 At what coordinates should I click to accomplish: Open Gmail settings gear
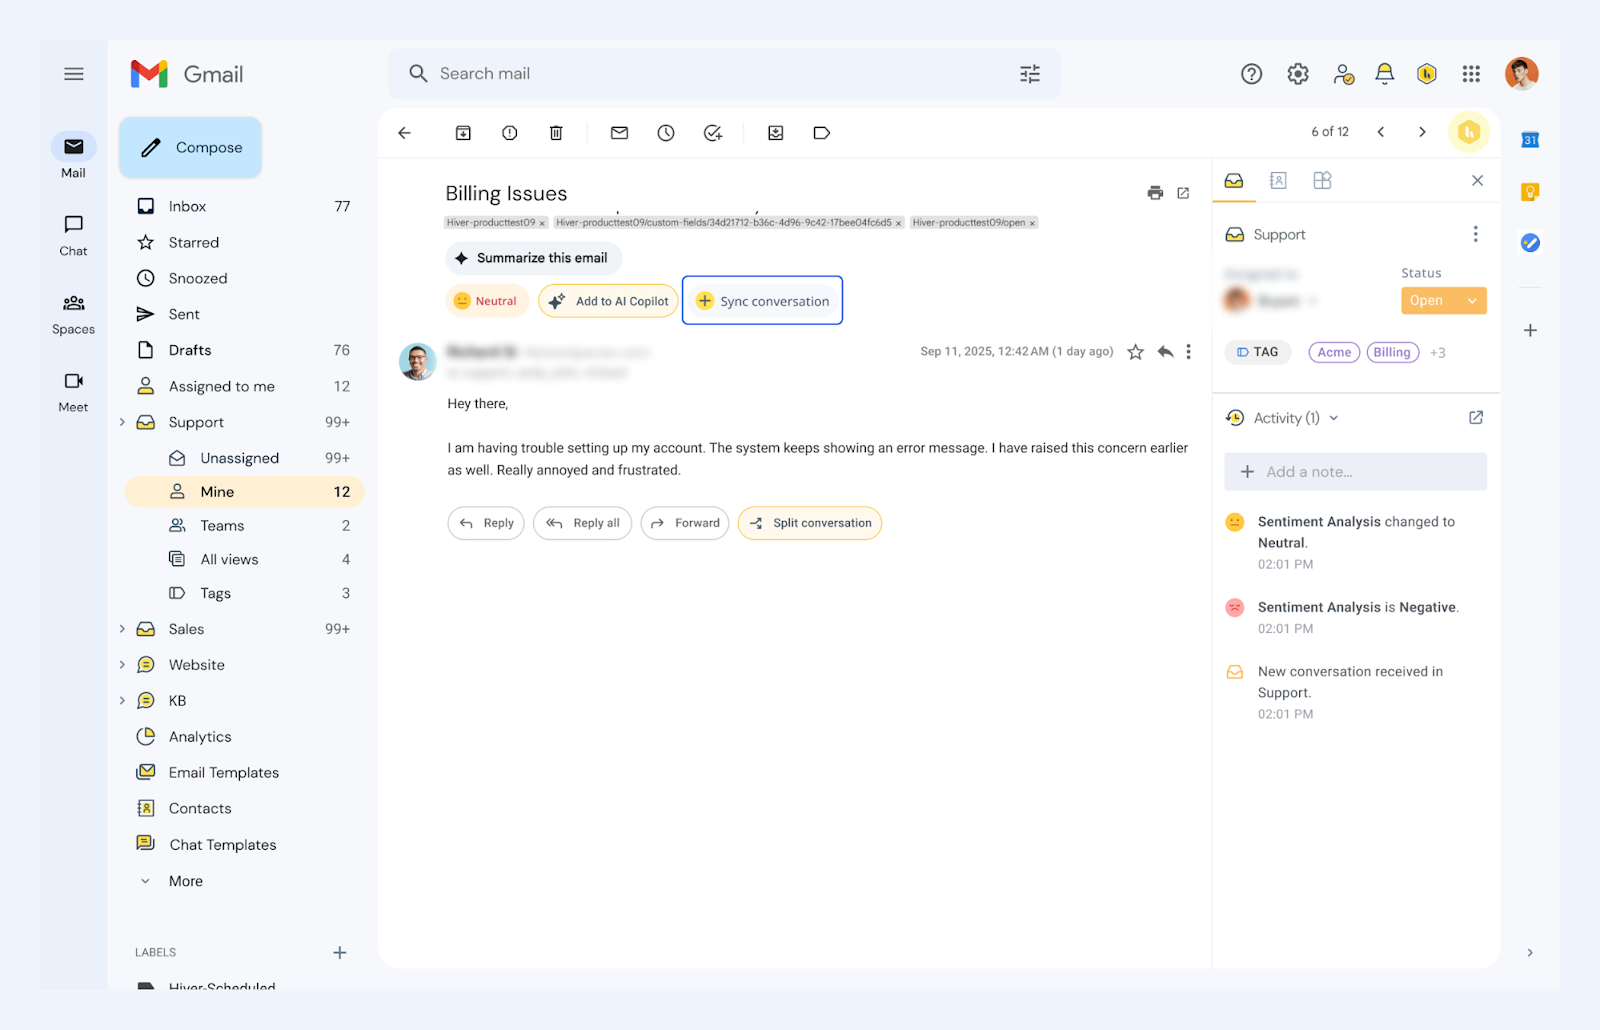coord(1298,74)
